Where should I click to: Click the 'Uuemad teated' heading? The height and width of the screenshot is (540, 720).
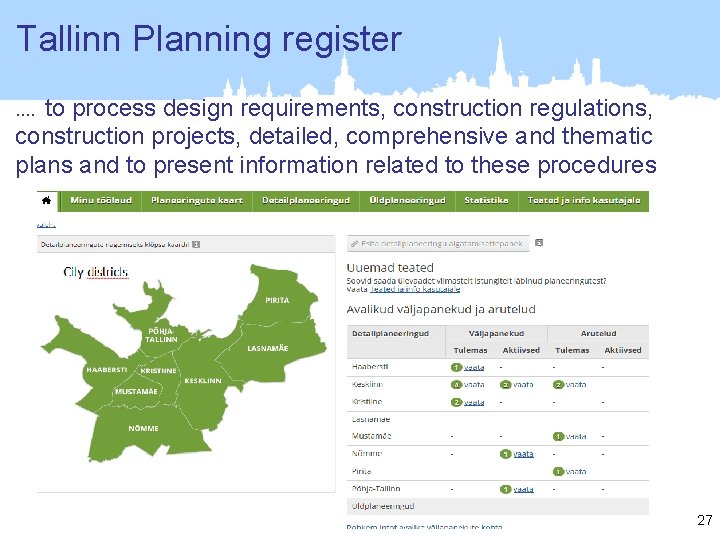[390, 268]
